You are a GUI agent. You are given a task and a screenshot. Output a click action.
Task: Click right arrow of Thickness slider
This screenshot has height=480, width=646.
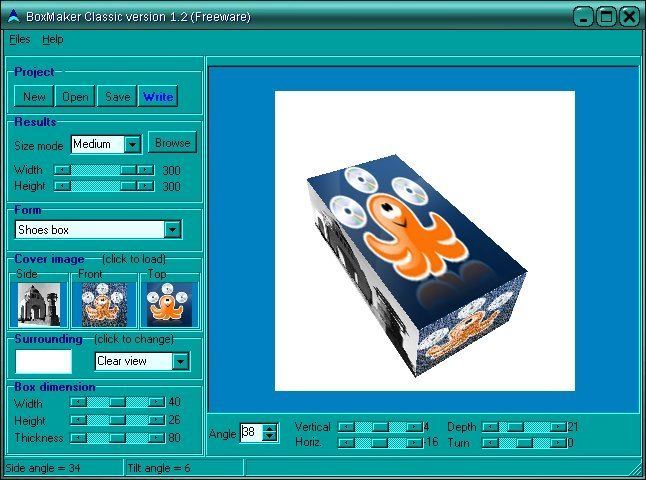point(157,438)
